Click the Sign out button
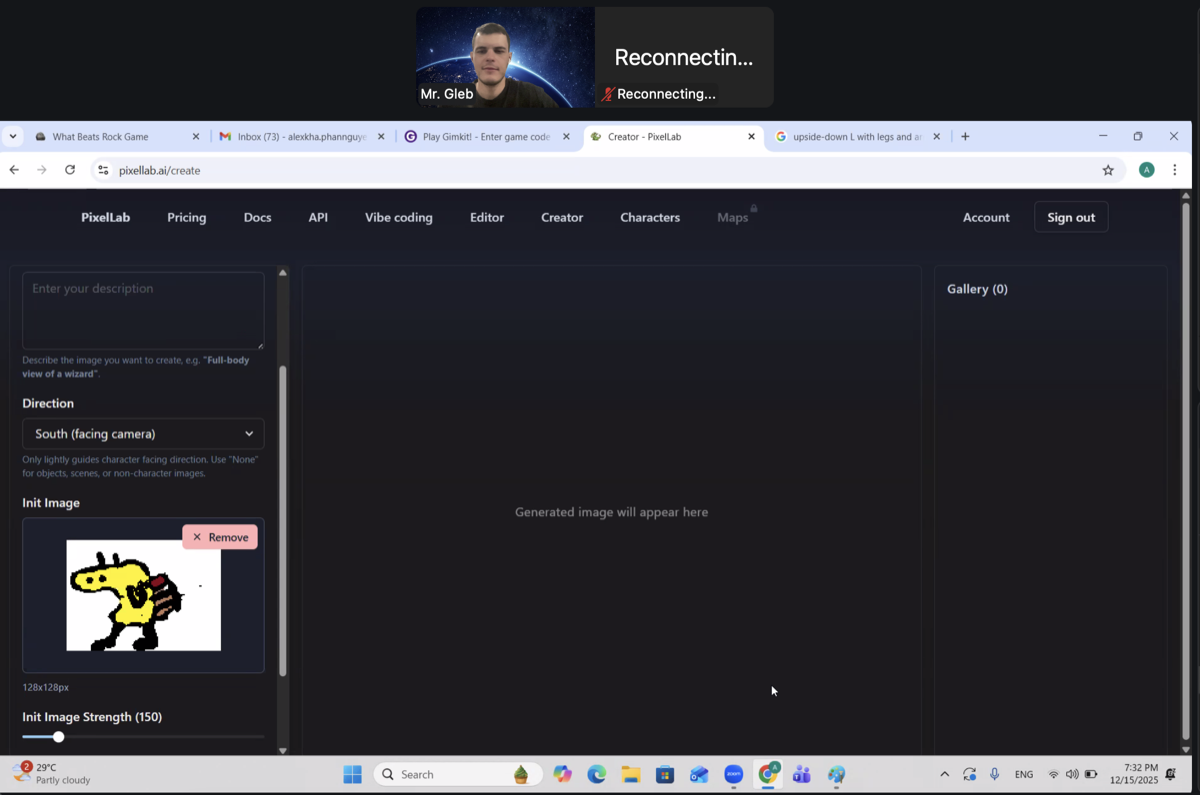 click(1070, 217)
